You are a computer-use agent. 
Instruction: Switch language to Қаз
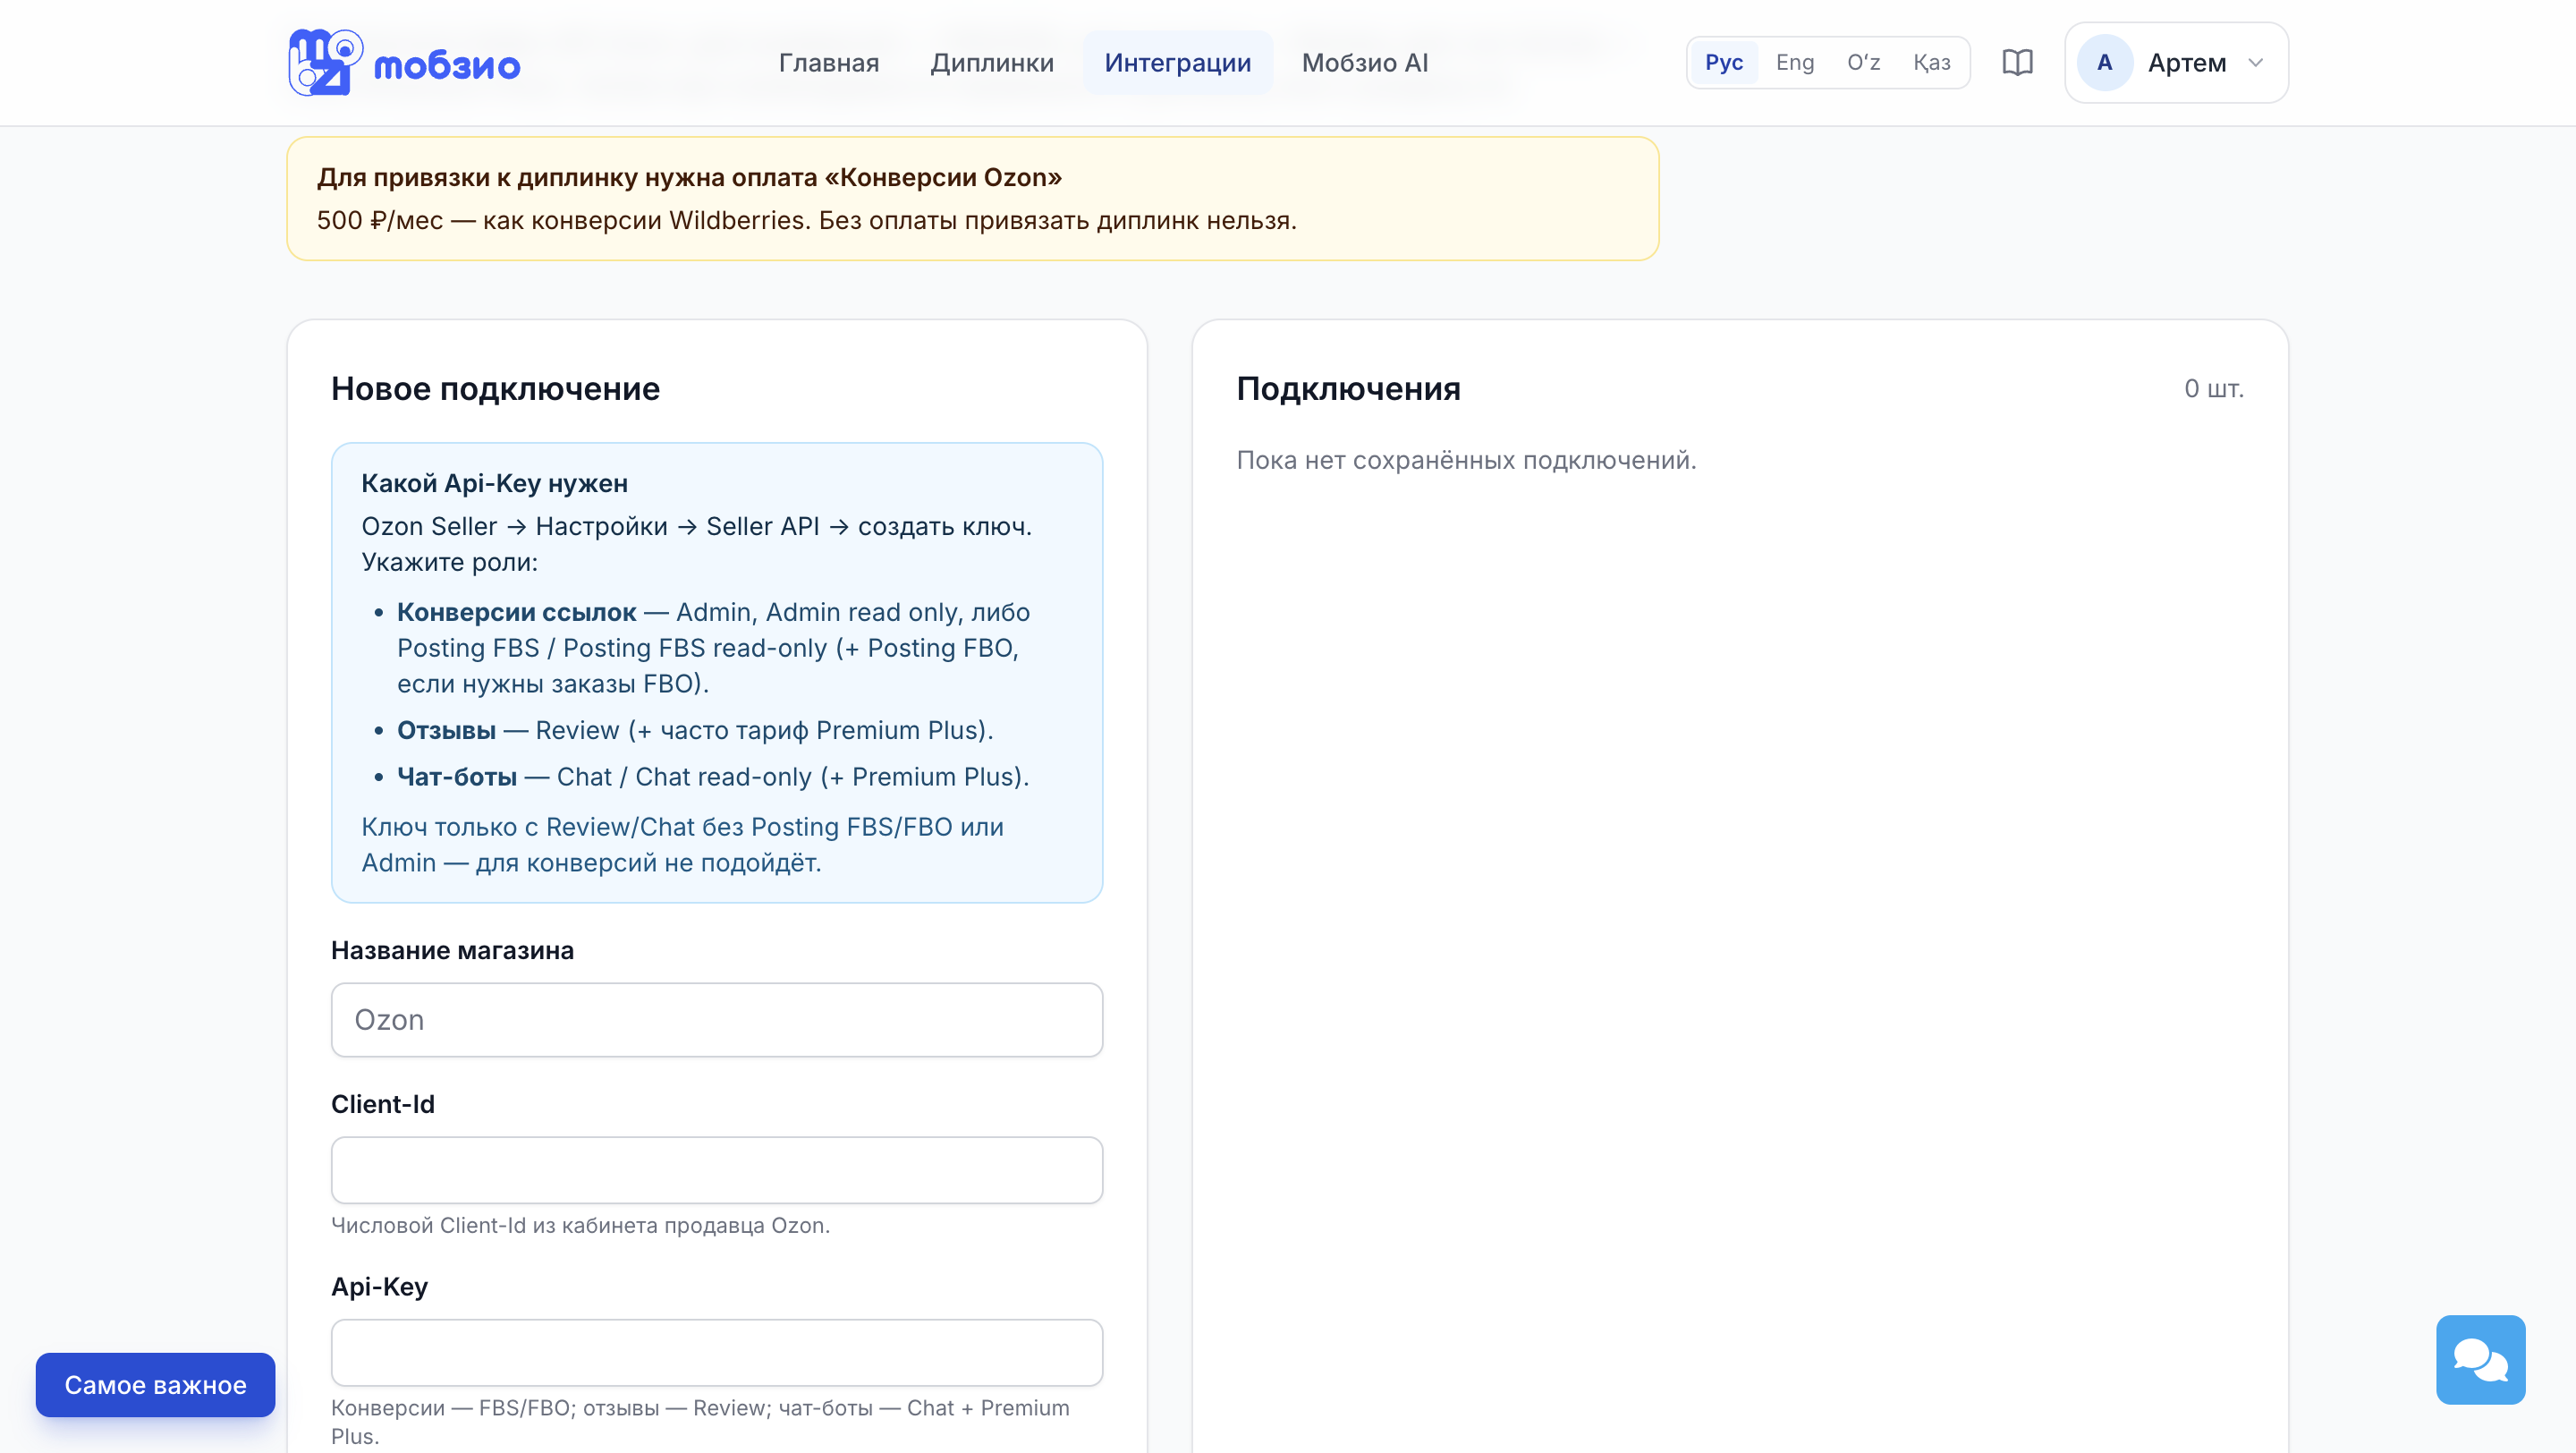[x=1931, y=63]
